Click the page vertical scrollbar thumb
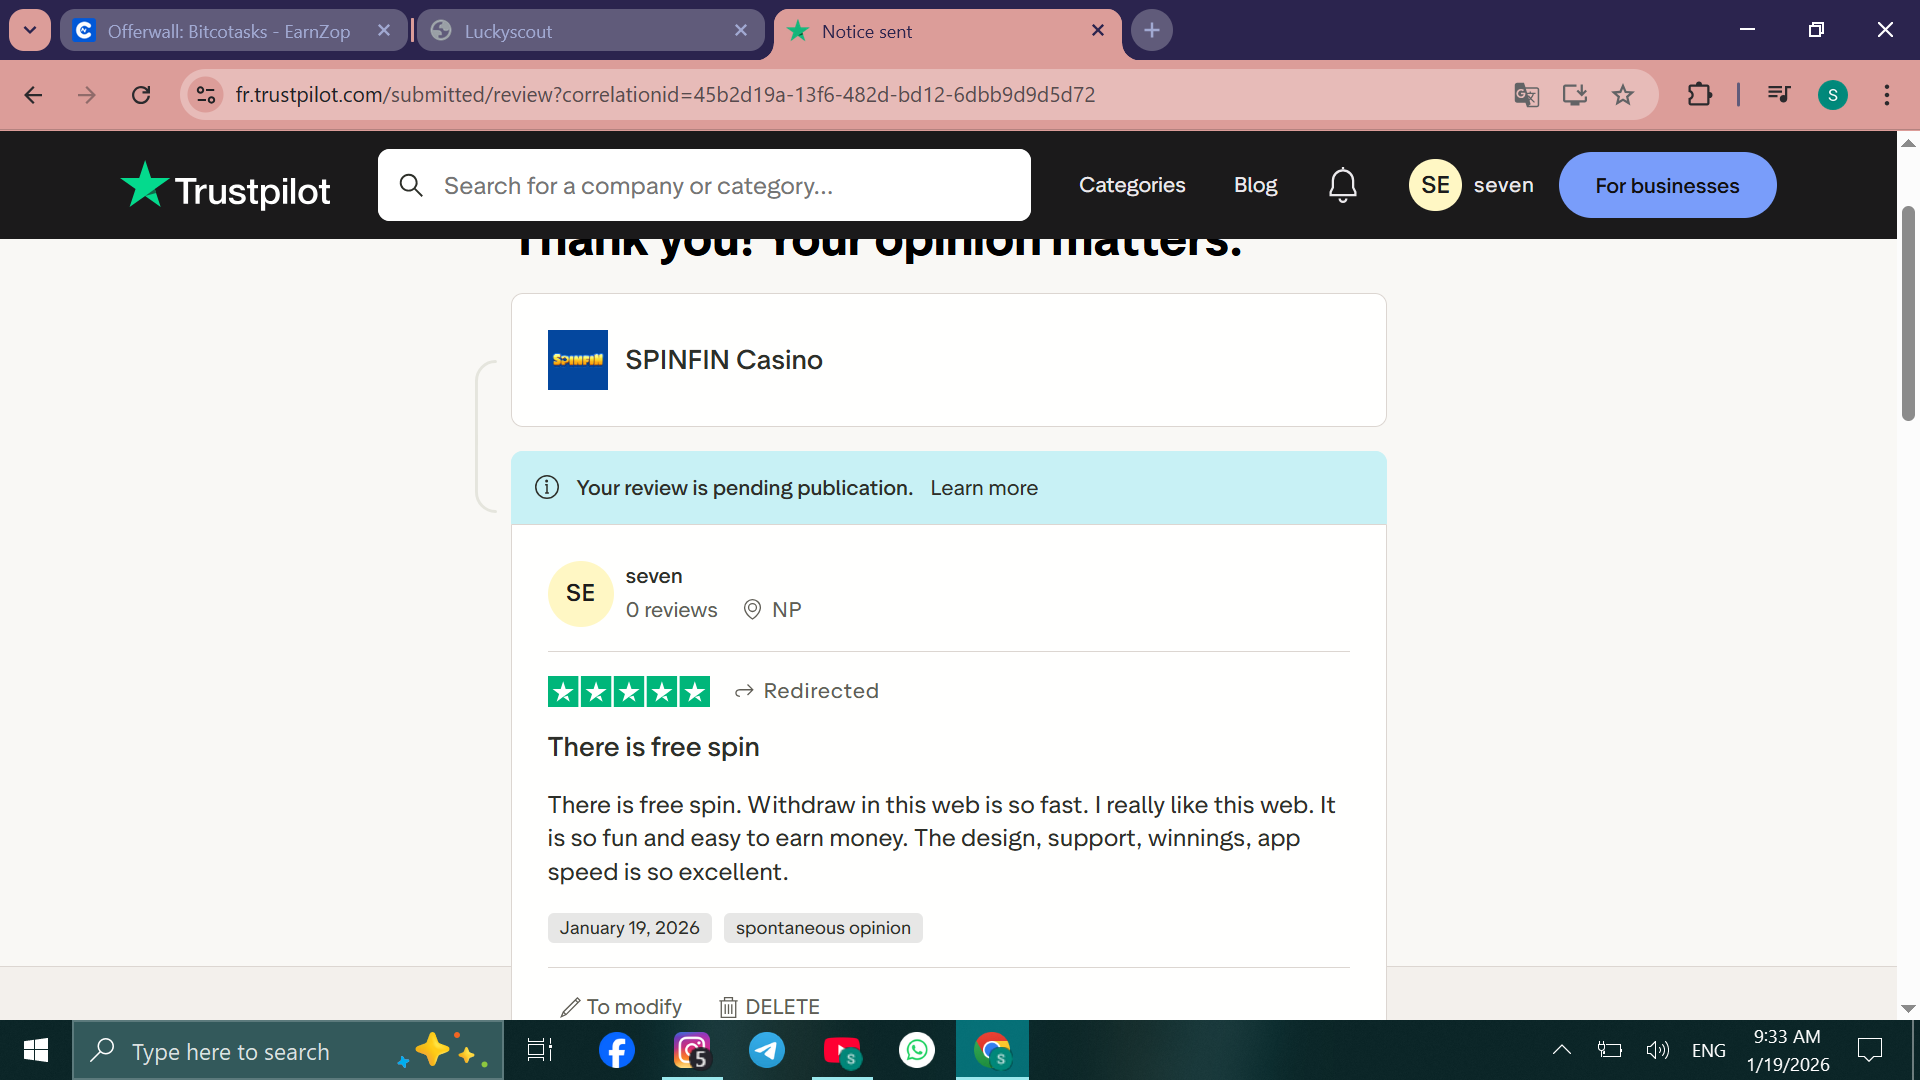Screen dimensions: 1920x1080 coord(1908,314)
